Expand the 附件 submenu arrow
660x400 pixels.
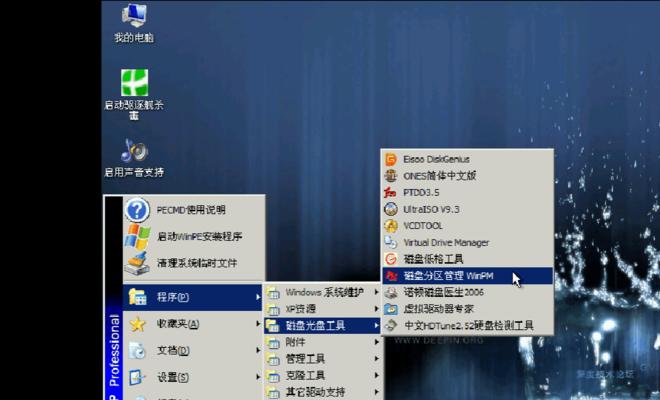376,342
